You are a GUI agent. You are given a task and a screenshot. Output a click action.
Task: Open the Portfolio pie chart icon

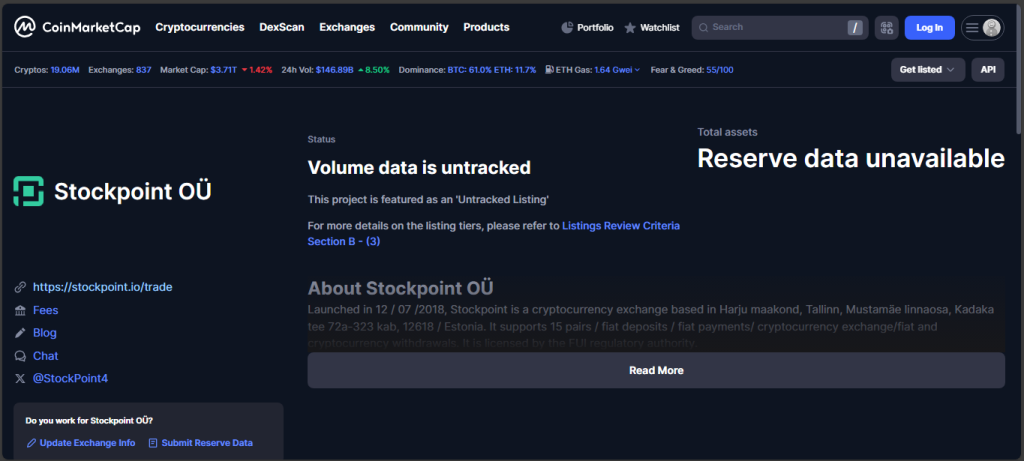568,28
